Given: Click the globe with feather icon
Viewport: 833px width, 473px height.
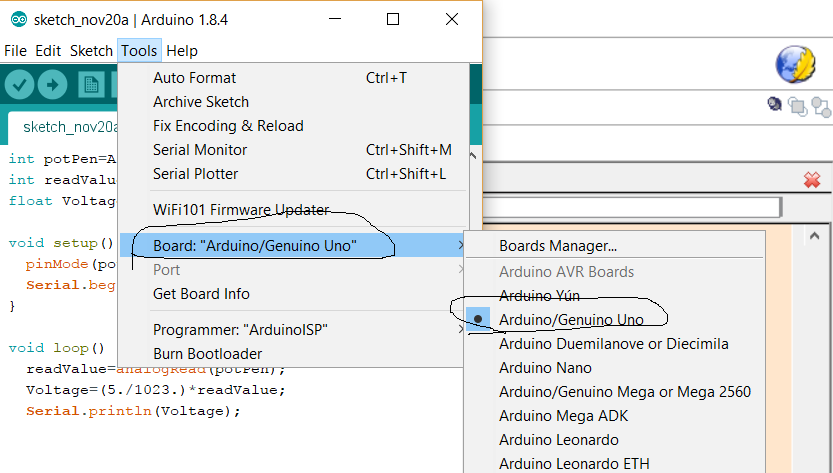Looking at the screenshot, I should [x=795, y=64].
